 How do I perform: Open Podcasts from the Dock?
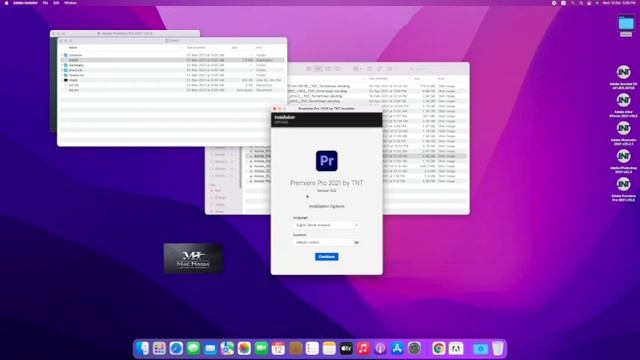pos(380,348)
